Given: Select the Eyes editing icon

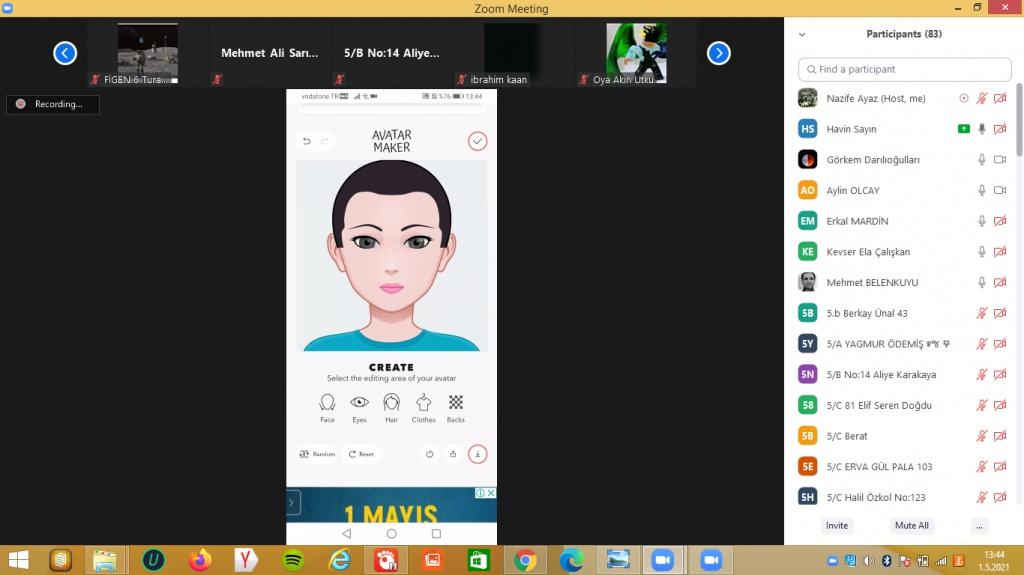Looking at the screenshot, I should pos(359,406).
